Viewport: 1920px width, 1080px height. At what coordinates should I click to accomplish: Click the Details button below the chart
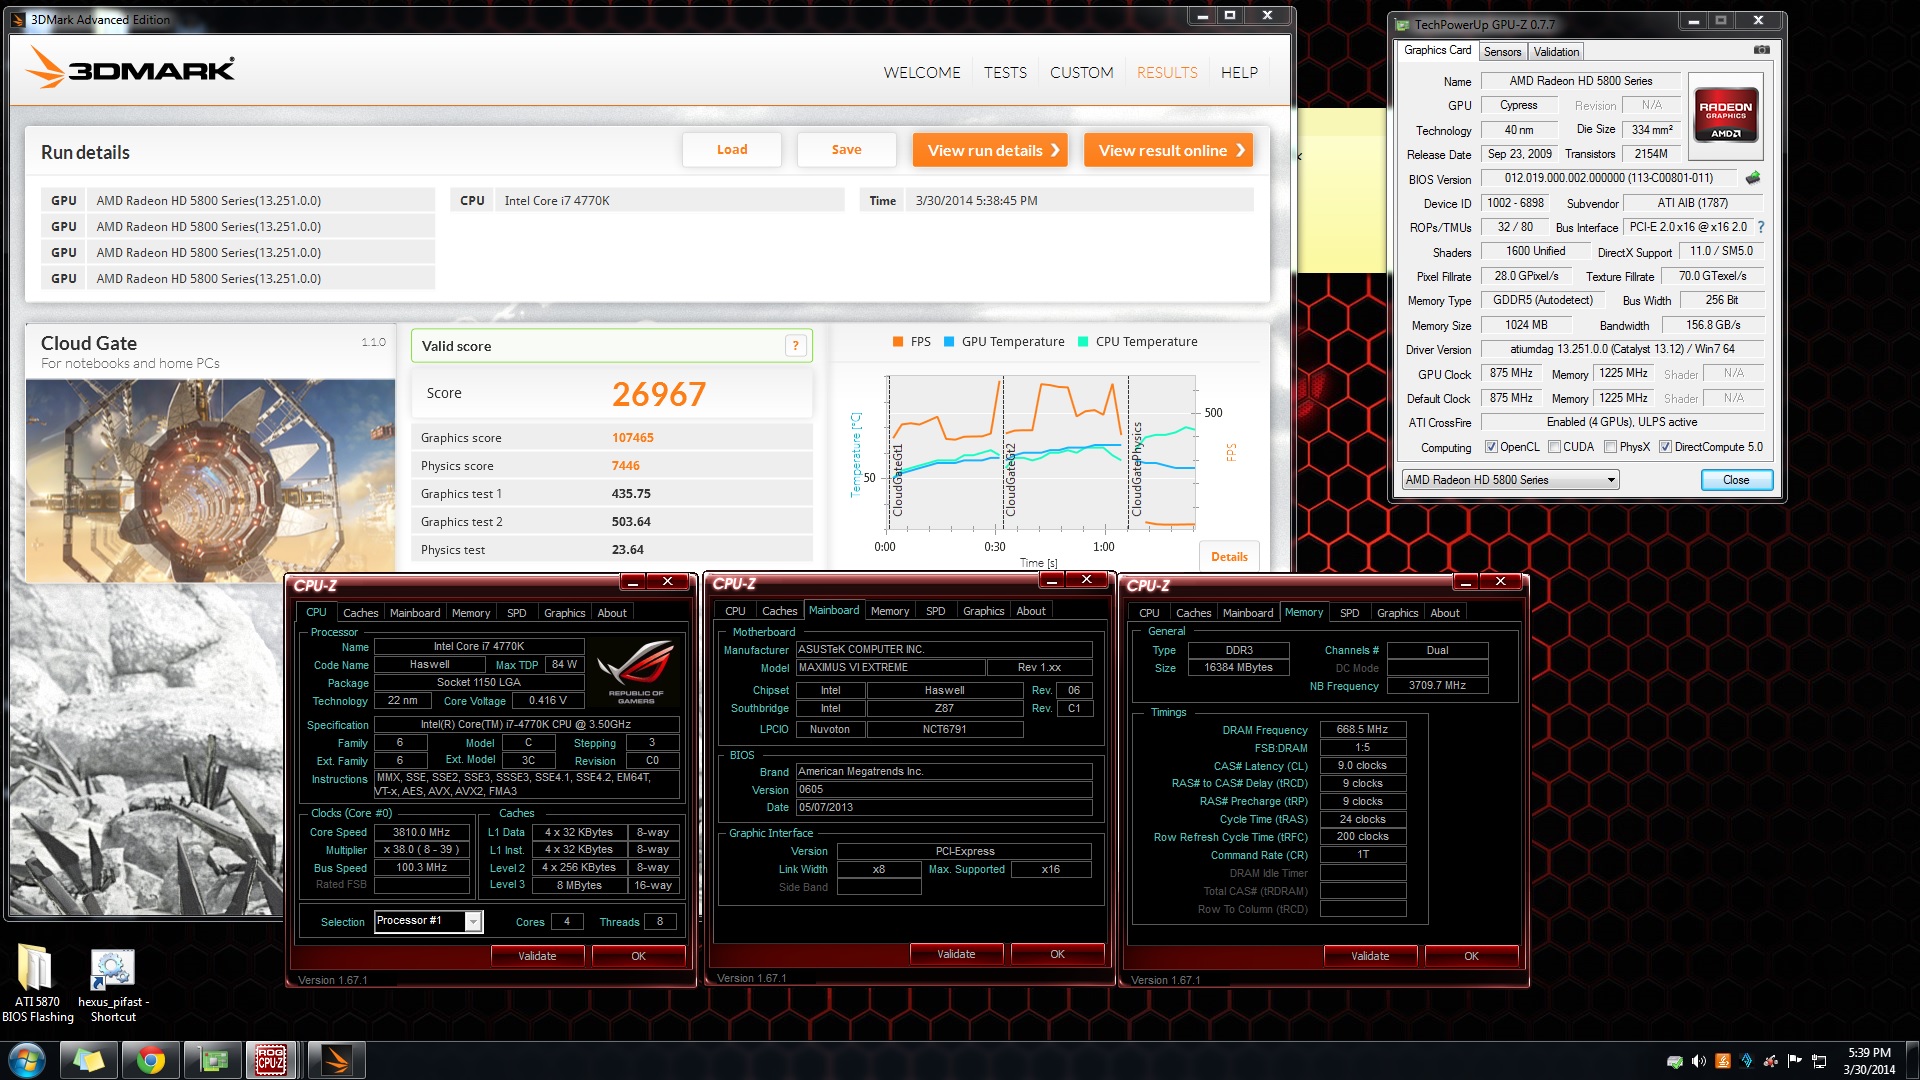[1229, 557]
